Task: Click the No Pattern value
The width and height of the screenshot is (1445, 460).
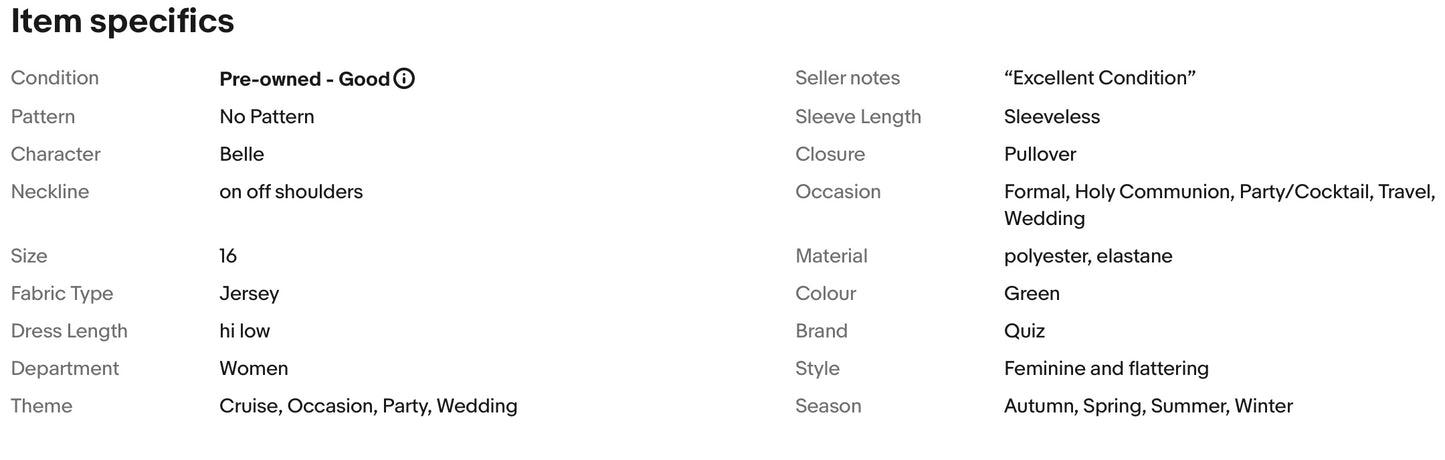Action: point(267,117)
